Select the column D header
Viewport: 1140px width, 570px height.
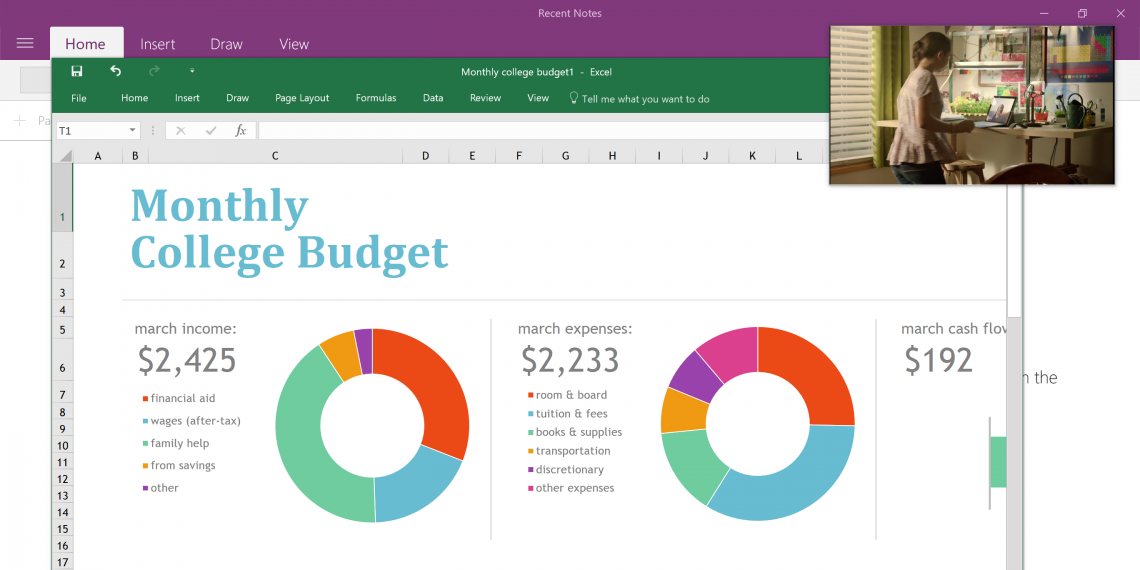pos(425,156)
